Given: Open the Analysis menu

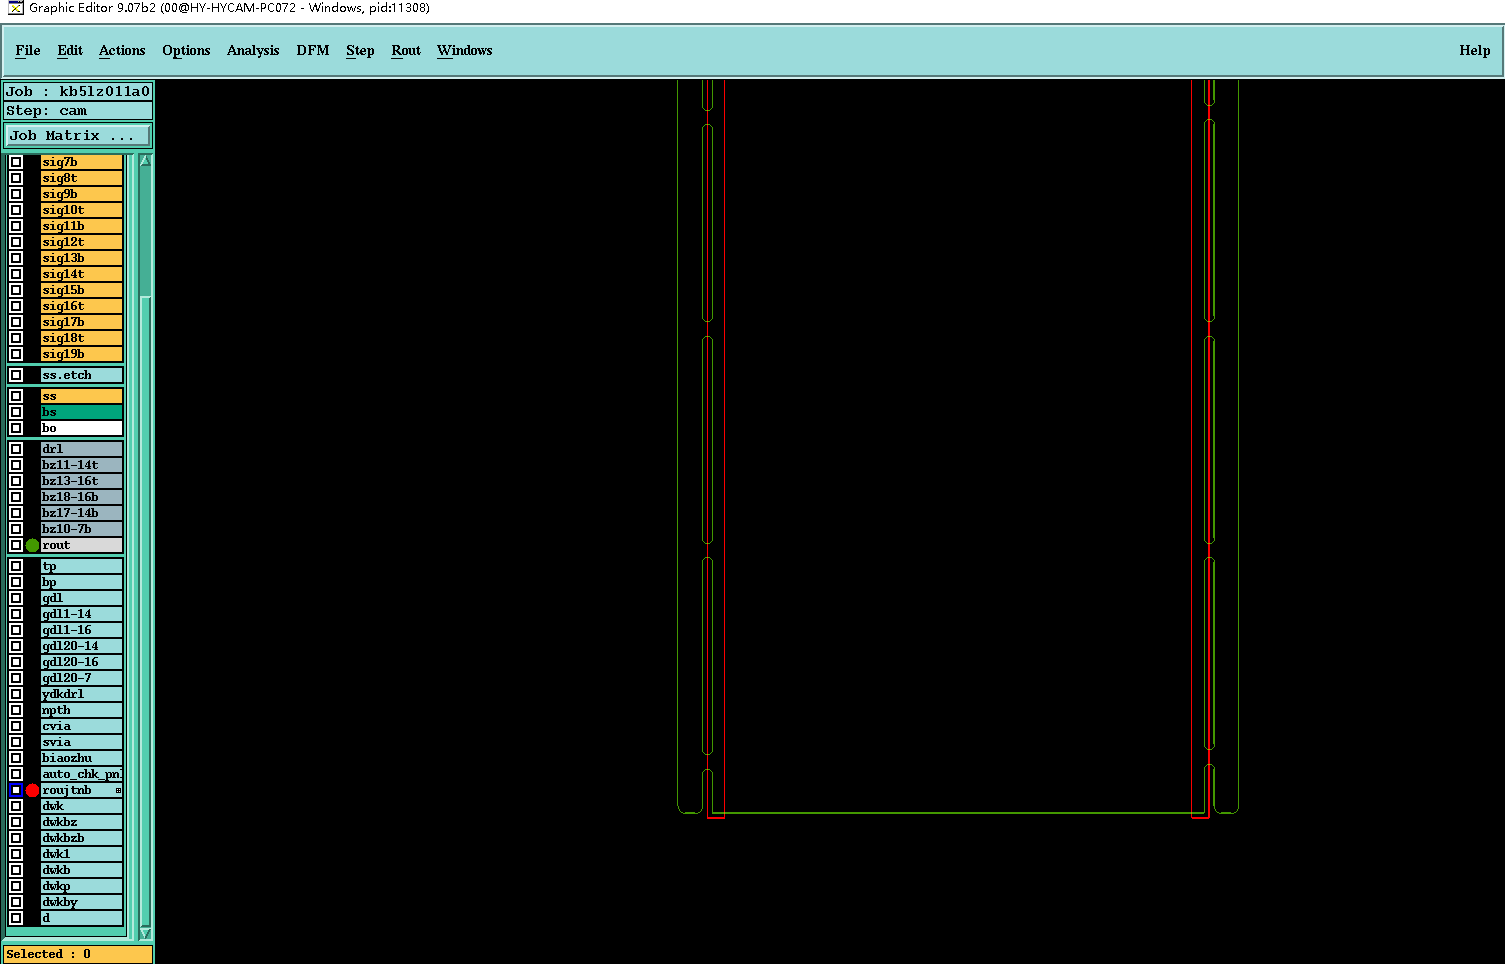Looking at the screenshot, I should coord(253,51).
